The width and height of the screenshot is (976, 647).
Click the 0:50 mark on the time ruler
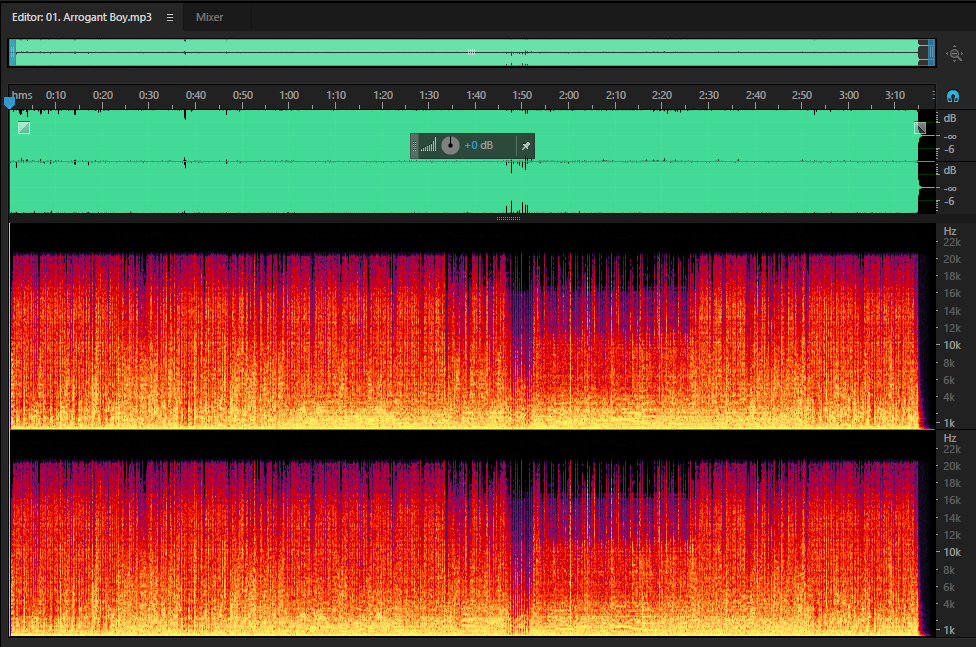pyautogui.click(x=243, y=95)
